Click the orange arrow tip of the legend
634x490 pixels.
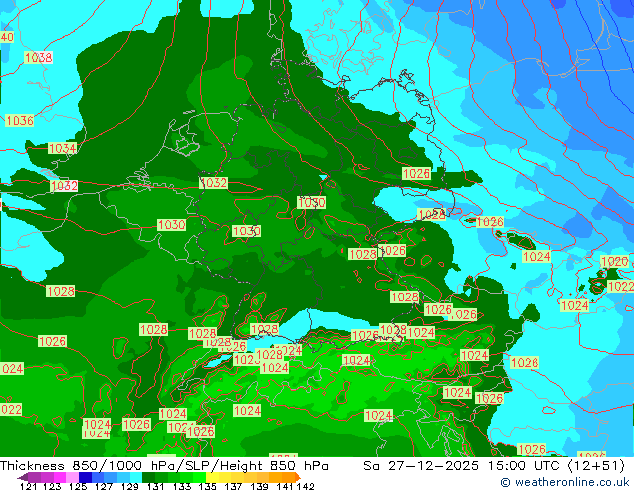coord(298,477)
